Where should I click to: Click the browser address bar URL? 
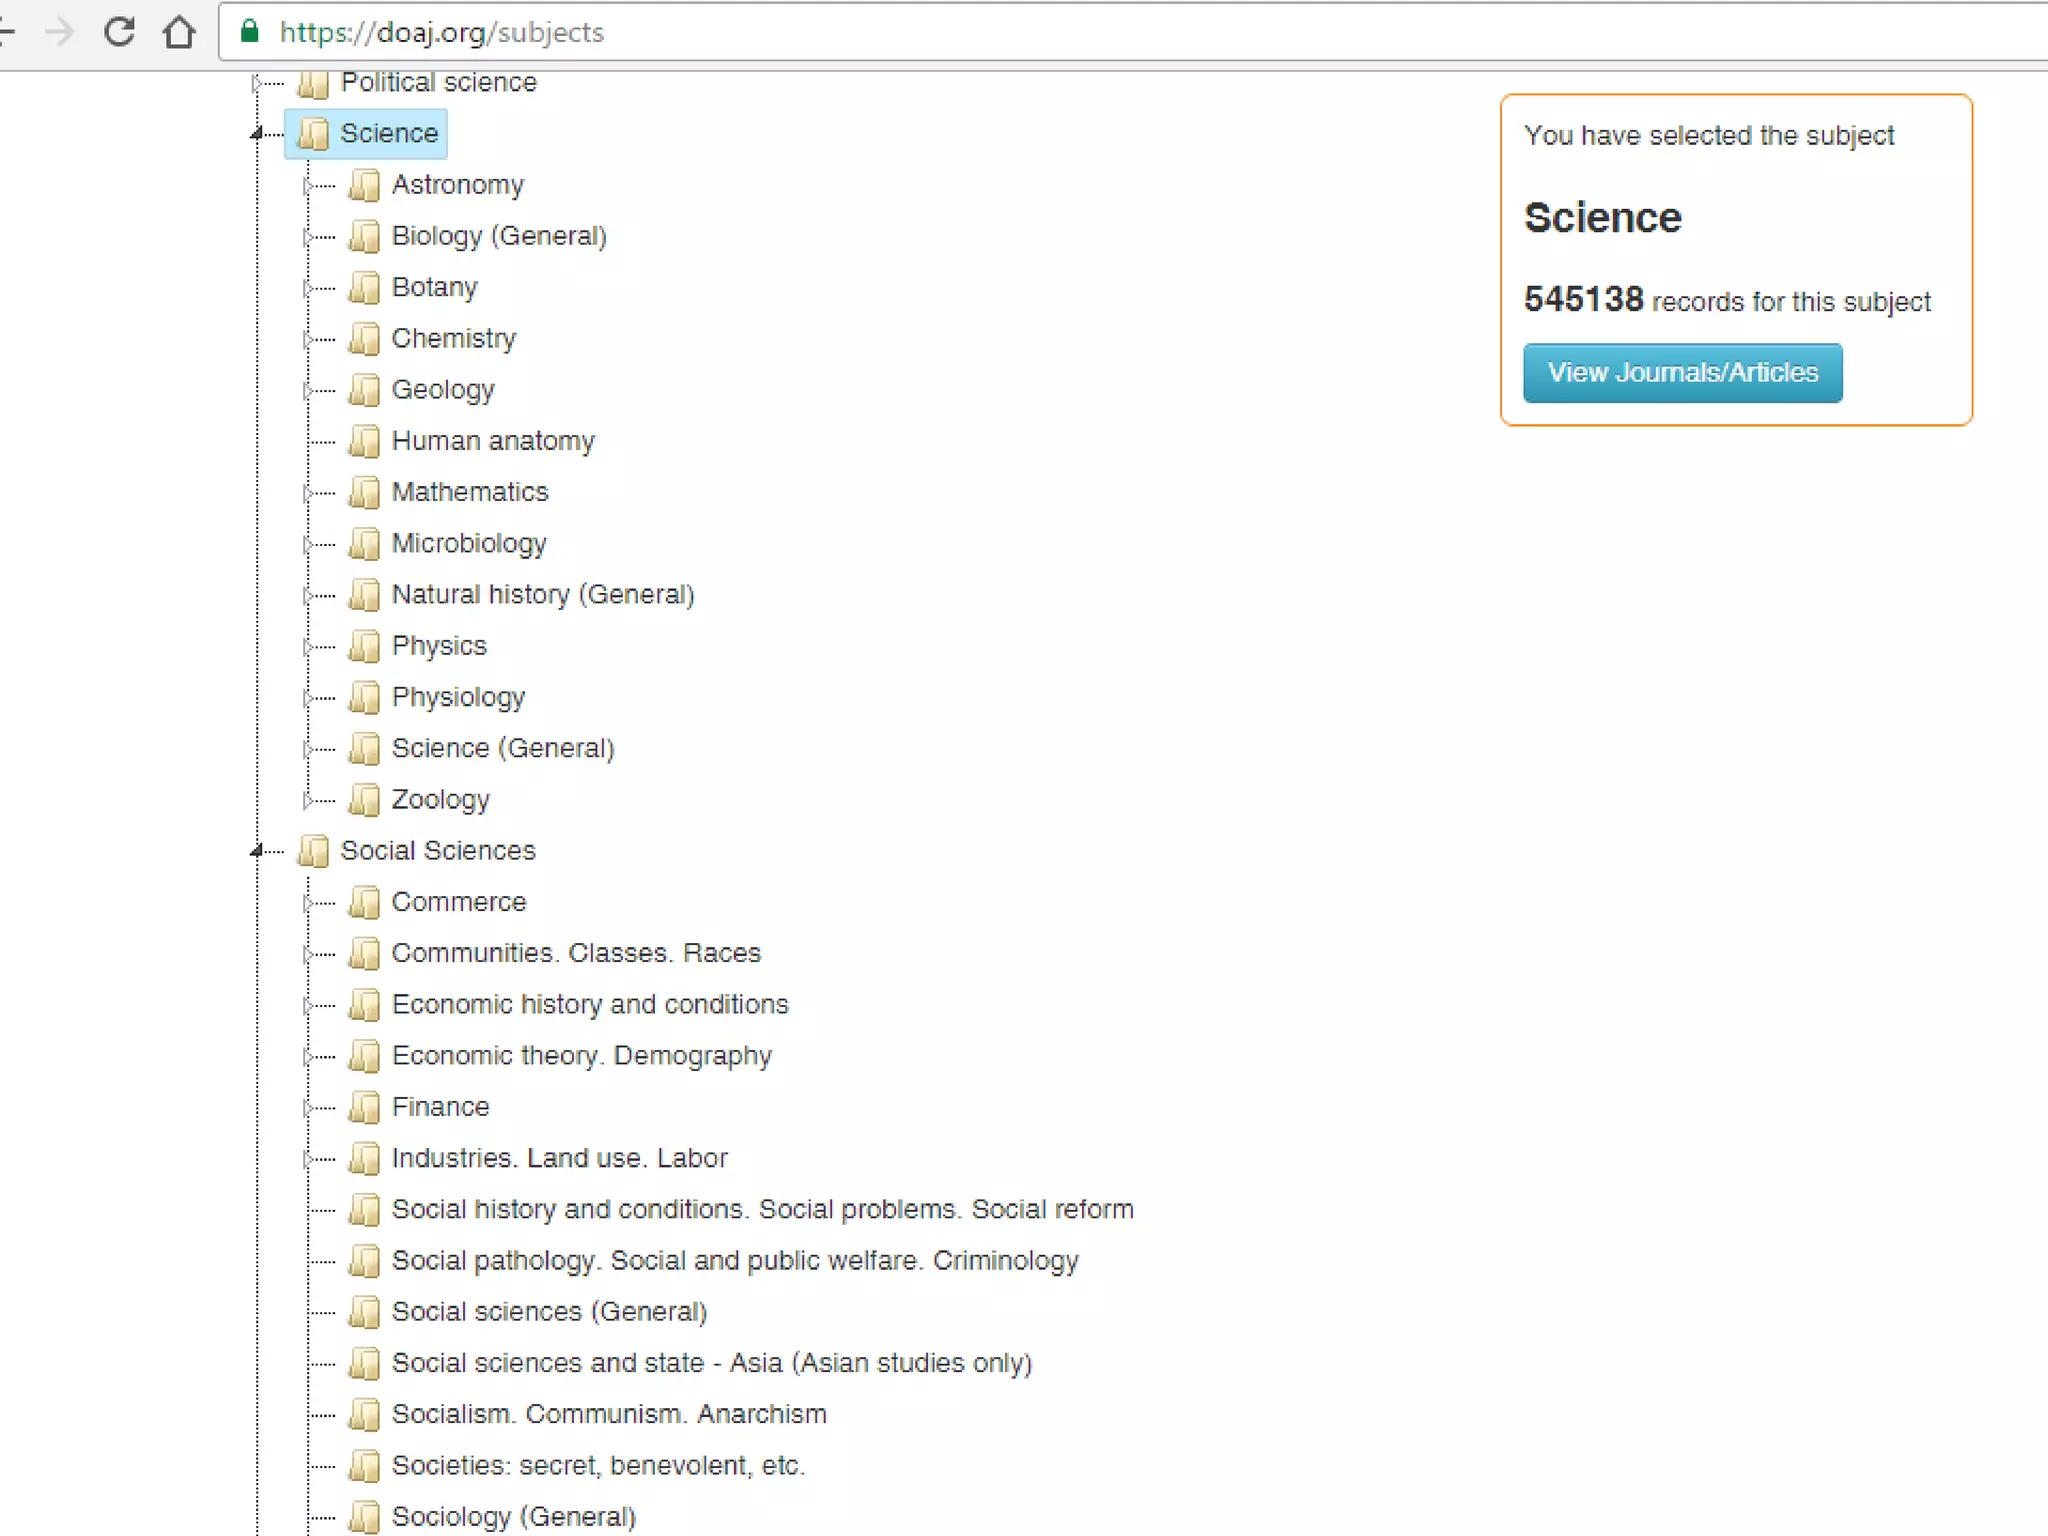click(442, 32)
